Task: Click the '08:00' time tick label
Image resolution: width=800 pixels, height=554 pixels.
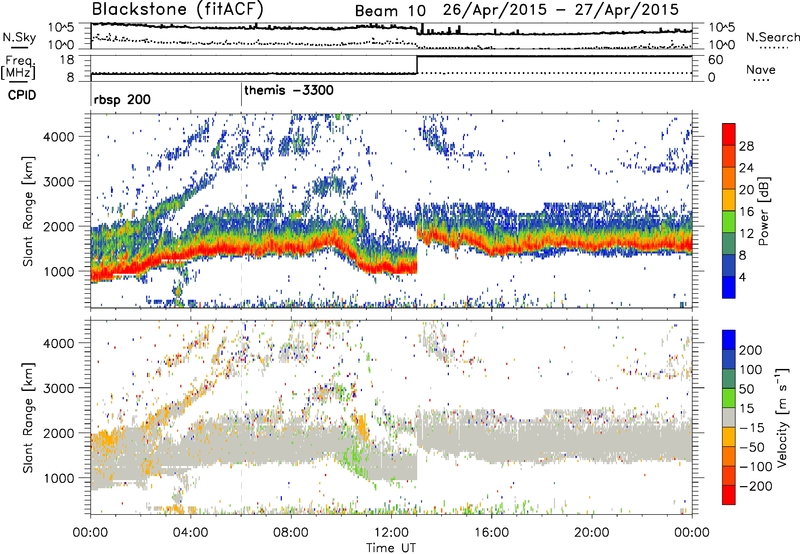Action: point(291,533)
